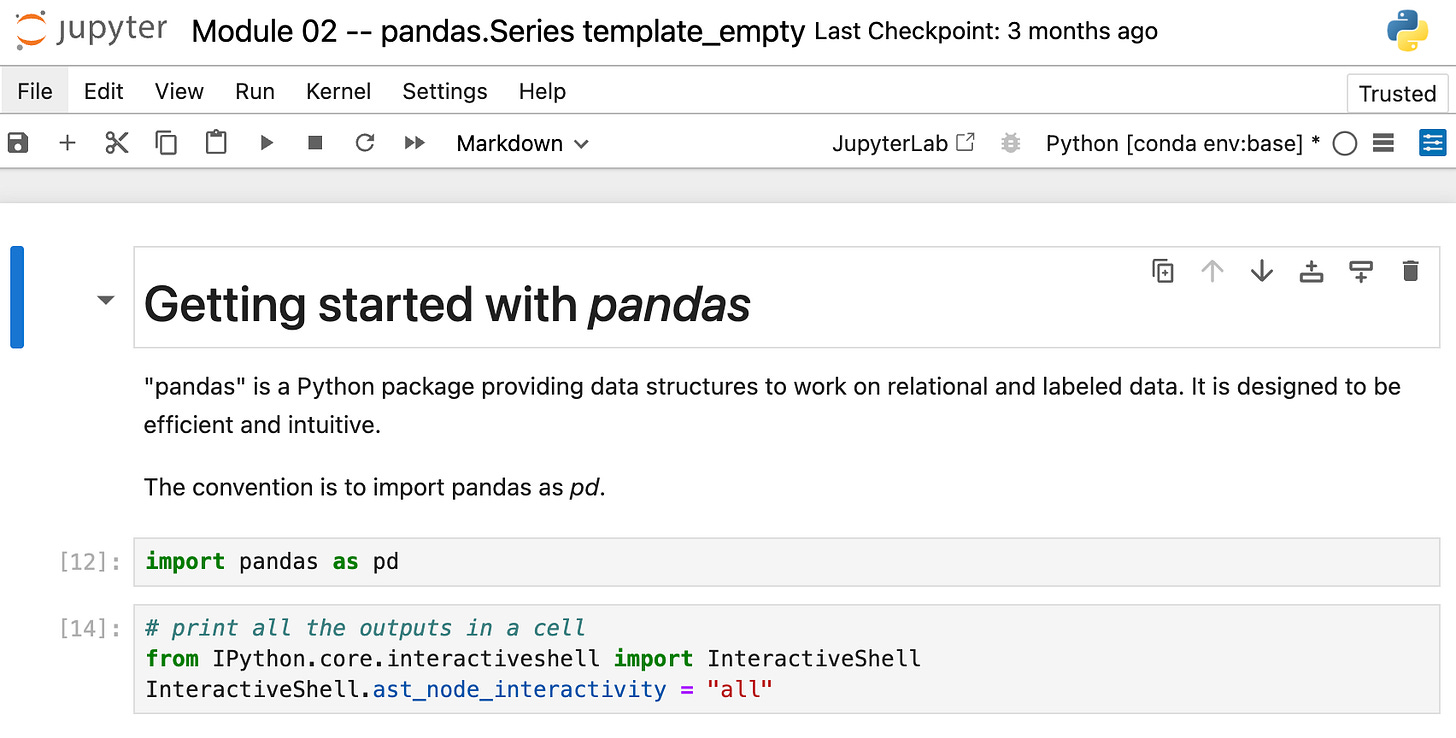The height and width of the screenshot is (738, 1456).
Task: Toggle the property inspector sliders icon
Action: pyautogui.click(x=1433, y=143)
